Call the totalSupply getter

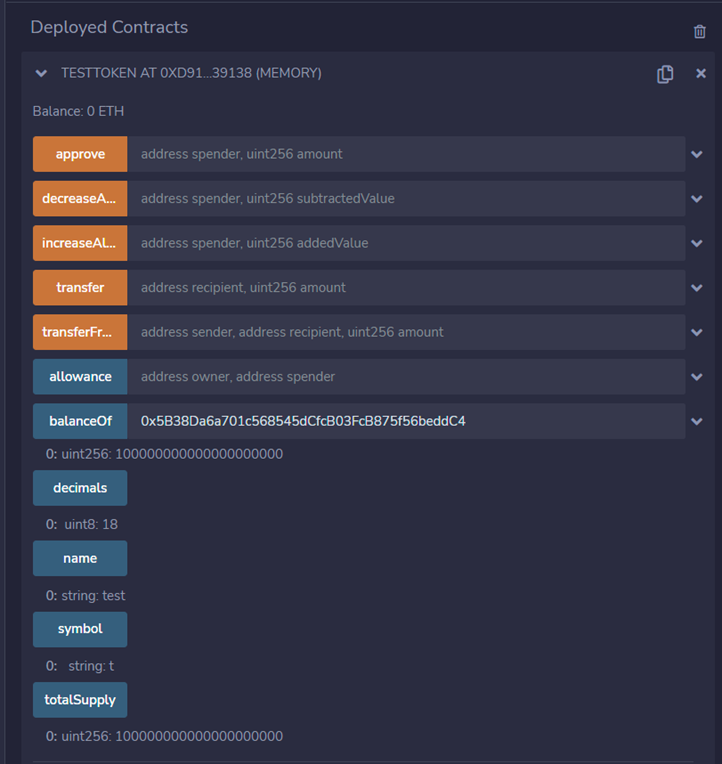(x=80, y=700)
